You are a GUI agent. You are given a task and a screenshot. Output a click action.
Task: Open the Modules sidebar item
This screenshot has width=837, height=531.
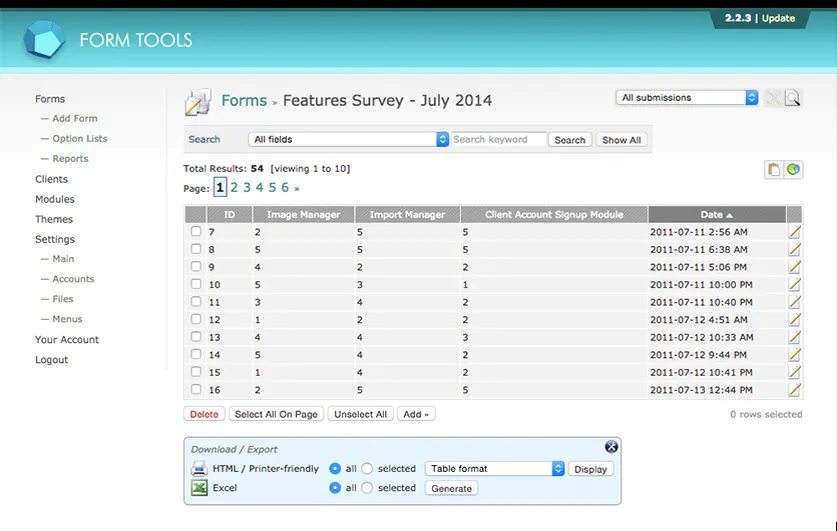tap(55, 199)
